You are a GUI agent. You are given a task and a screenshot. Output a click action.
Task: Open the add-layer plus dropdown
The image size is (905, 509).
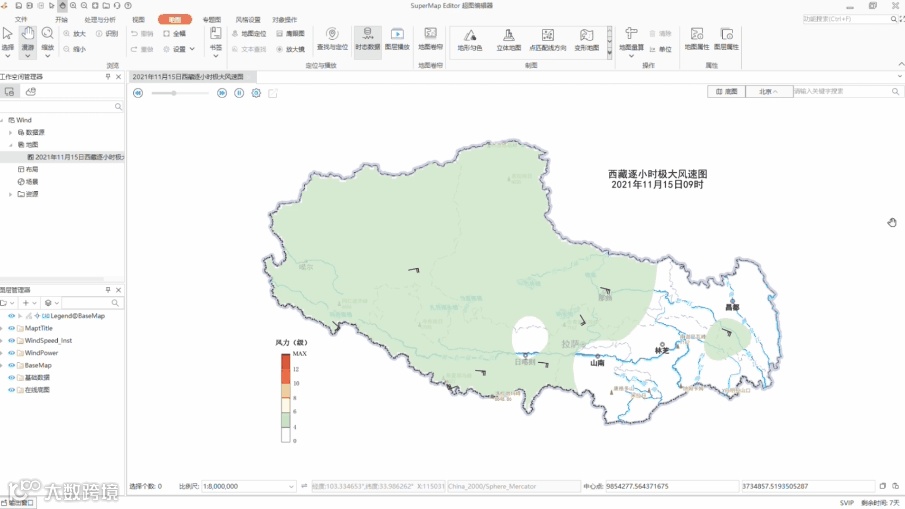click(28, 303)
